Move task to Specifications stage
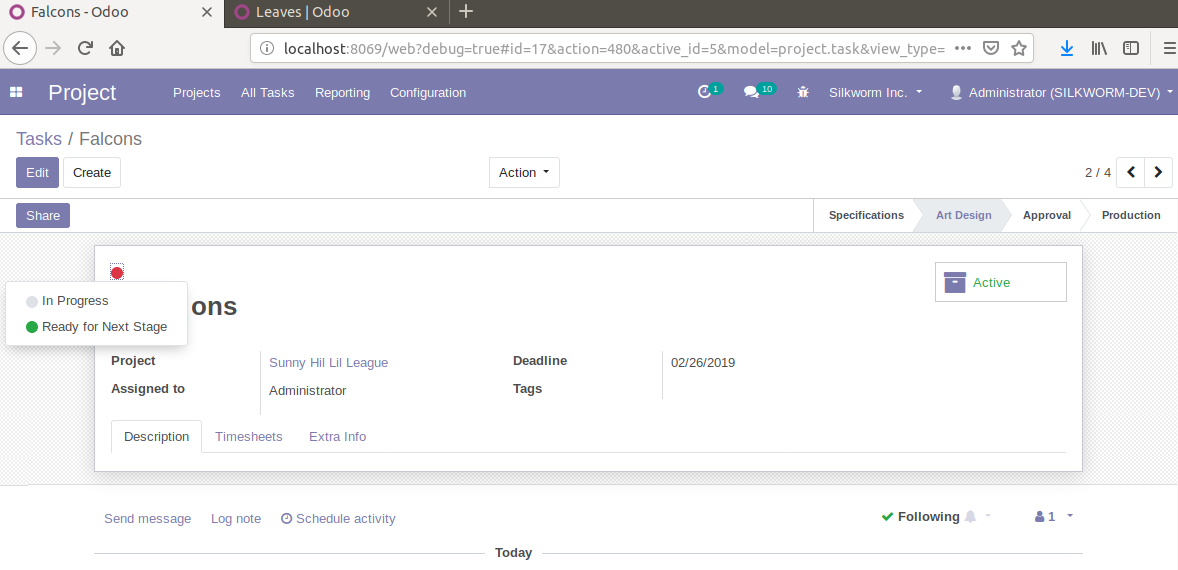The height and width of the screenshot is (570, 1178). point(866,216)
